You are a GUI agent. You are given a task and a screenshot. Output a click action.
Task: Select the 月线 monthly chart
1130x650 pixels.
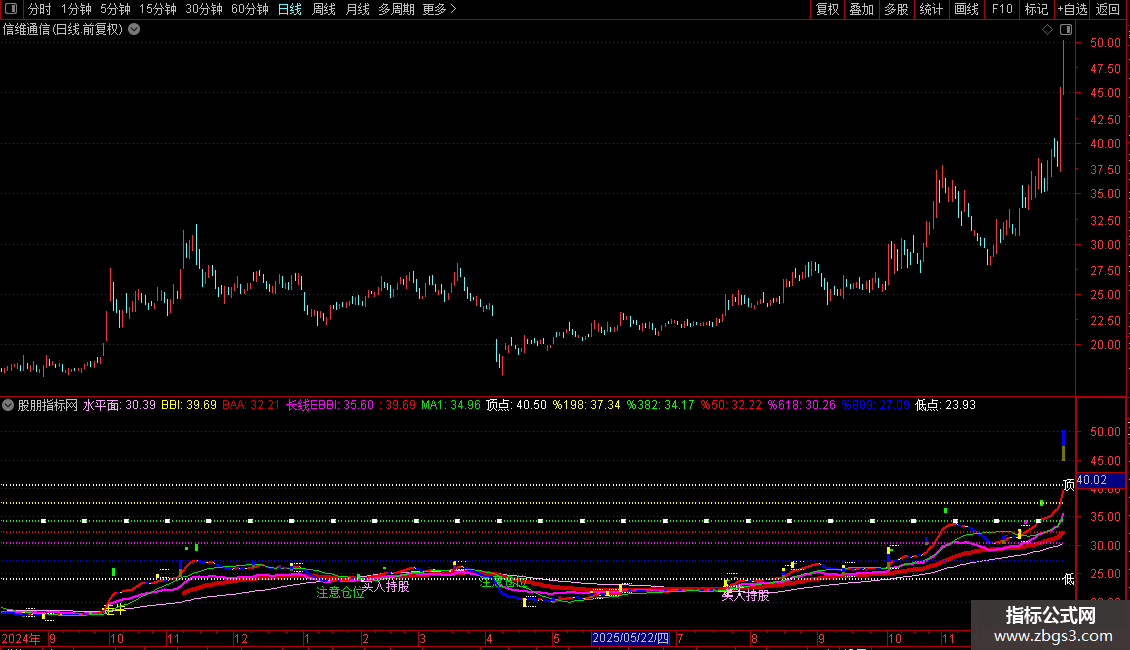(x=357, y=9)
